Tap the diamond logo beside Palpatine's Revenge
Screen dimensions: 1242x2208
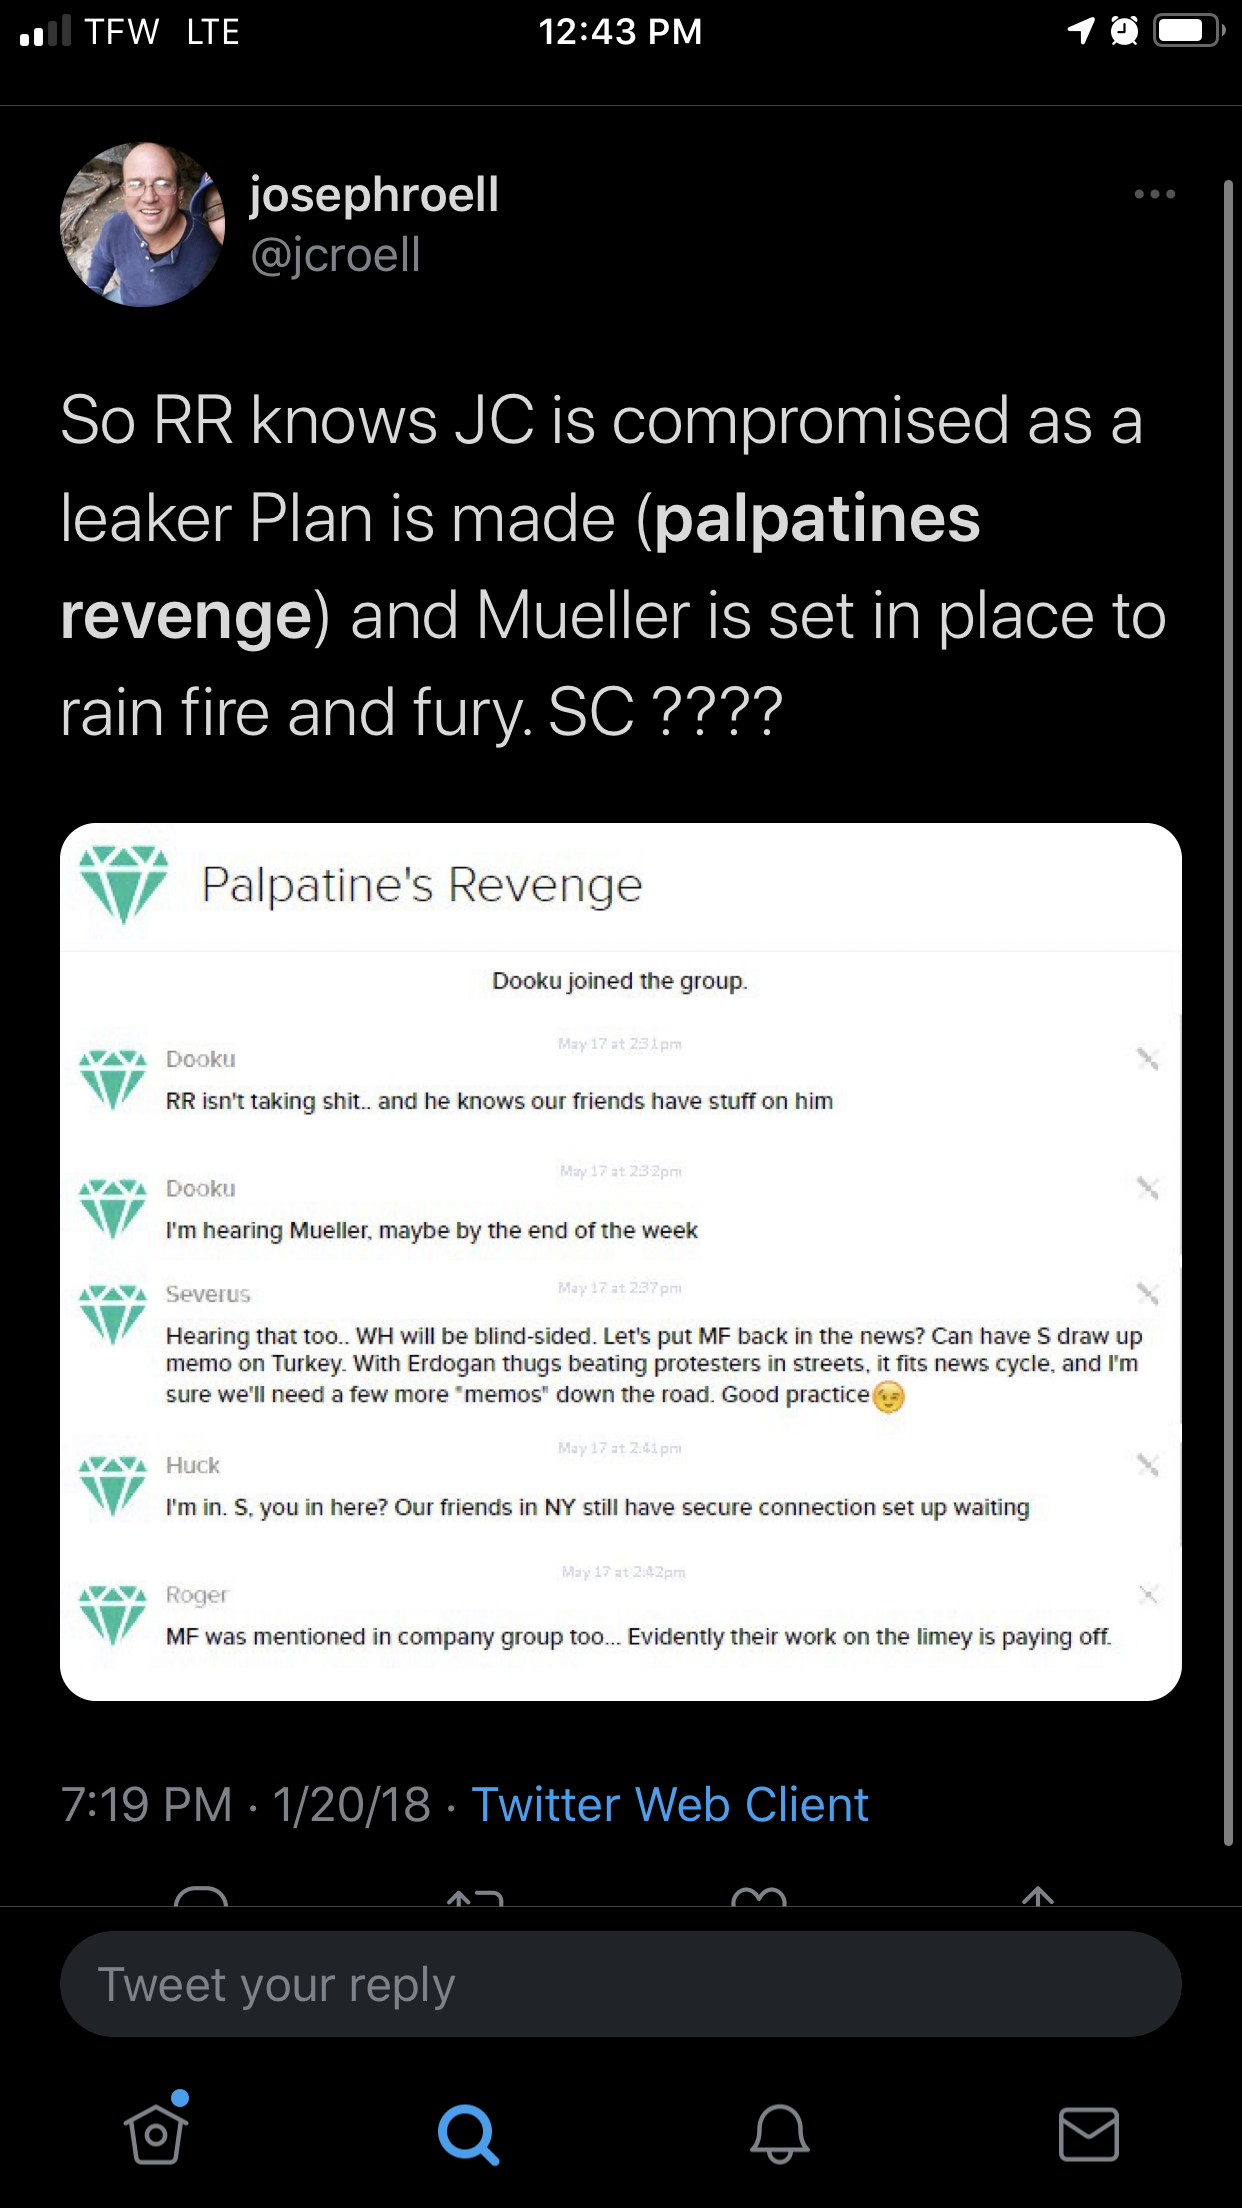pyautogui.click(x=123, y=884)
